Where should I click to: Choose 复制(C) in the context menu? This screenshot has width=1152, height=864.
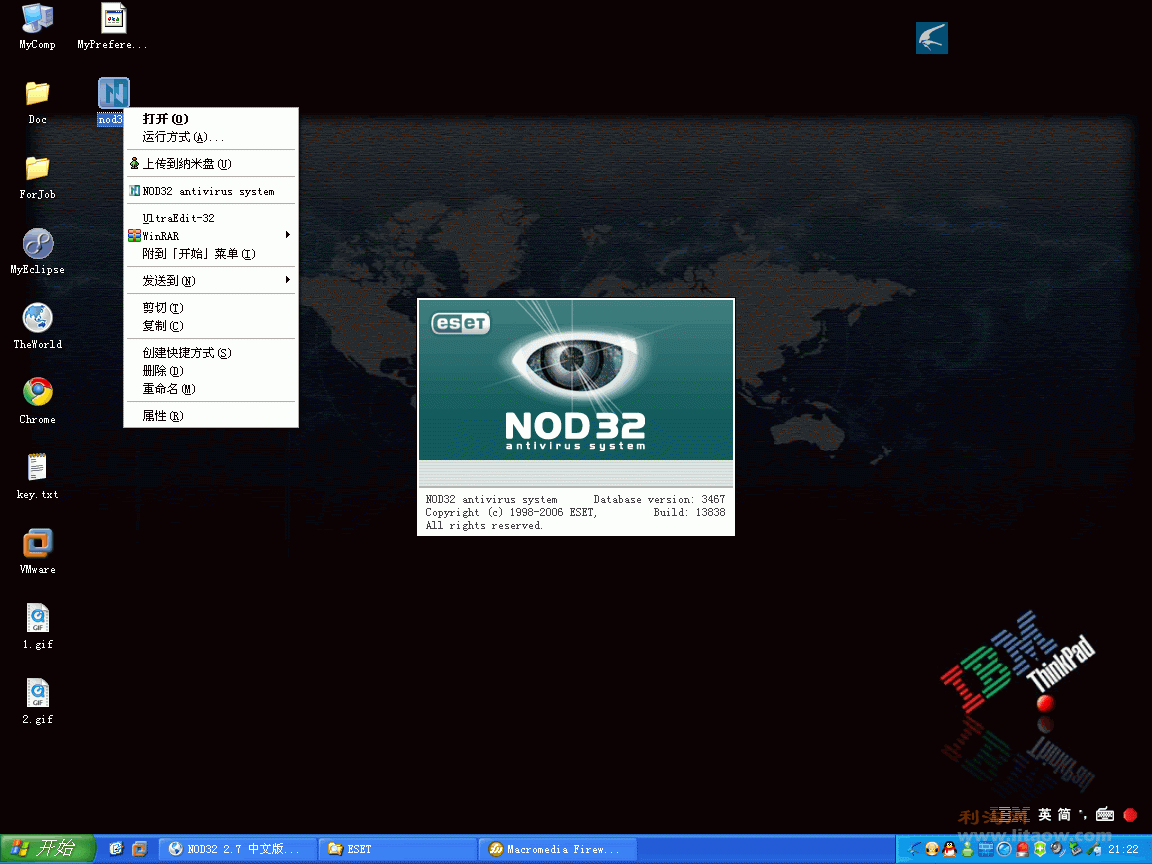211,325
